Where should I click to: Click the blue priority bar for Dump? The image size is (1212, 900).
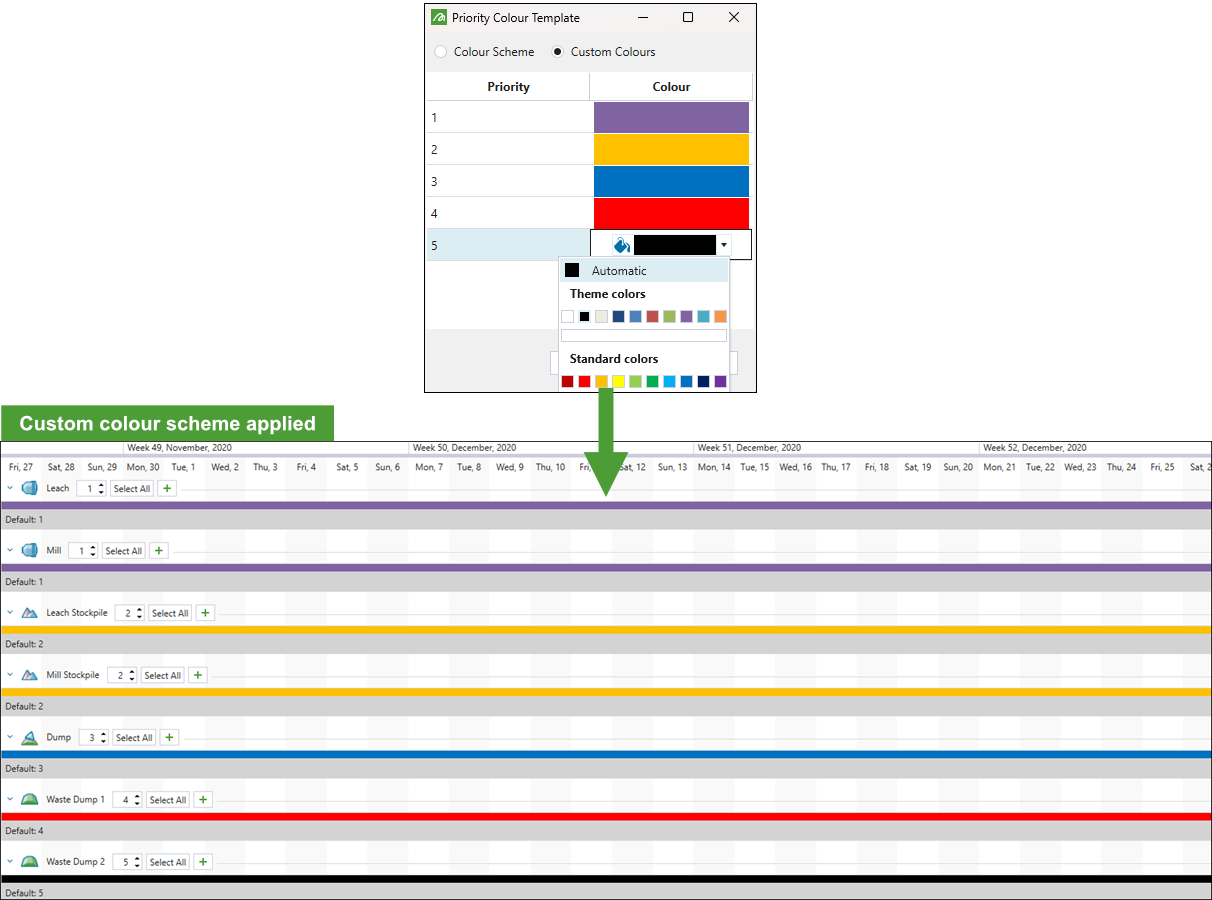coord(606,755)
